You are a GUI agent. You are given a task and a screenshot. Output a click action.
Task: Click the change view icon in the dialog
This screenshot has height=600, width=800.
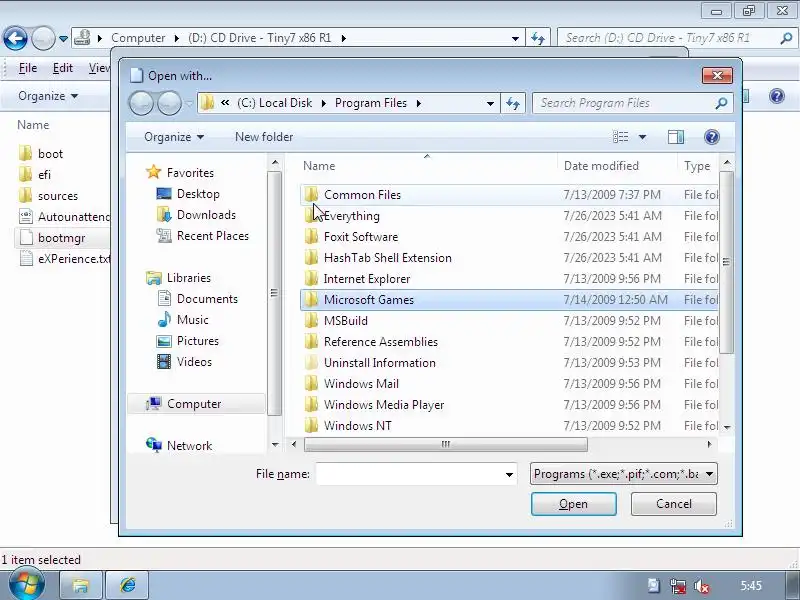point(620,137)
